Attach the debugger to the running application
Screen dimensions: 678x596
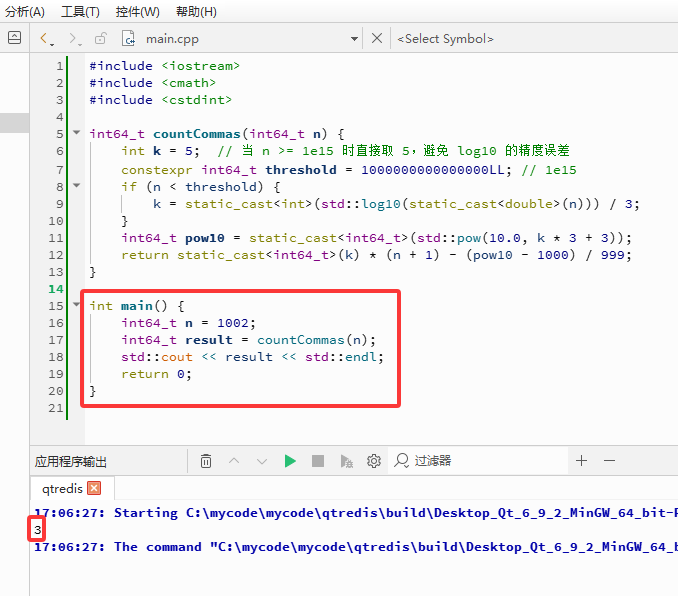pos(346,461)
